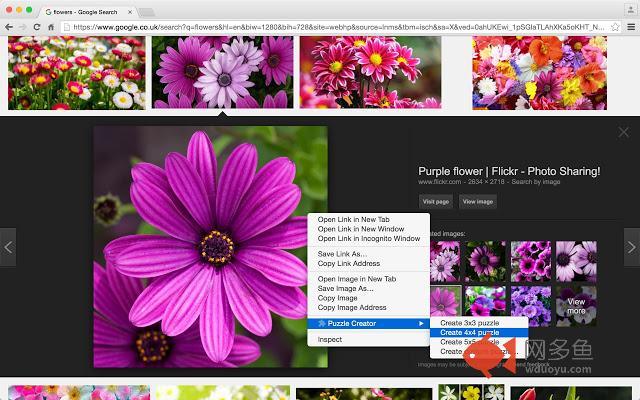The image size is (640, 400).
Task: Show next image with the right arrow
Action: [631, 247]
